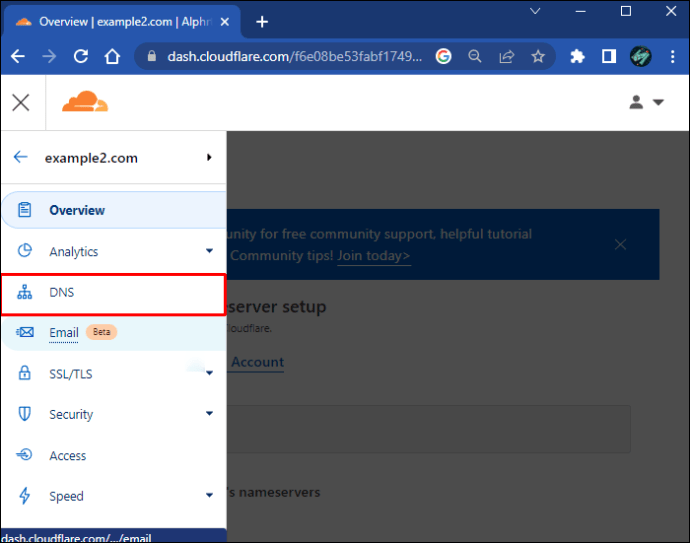
Task: Close the sidebar with the X icon
Action: click(x=21, y=103)
